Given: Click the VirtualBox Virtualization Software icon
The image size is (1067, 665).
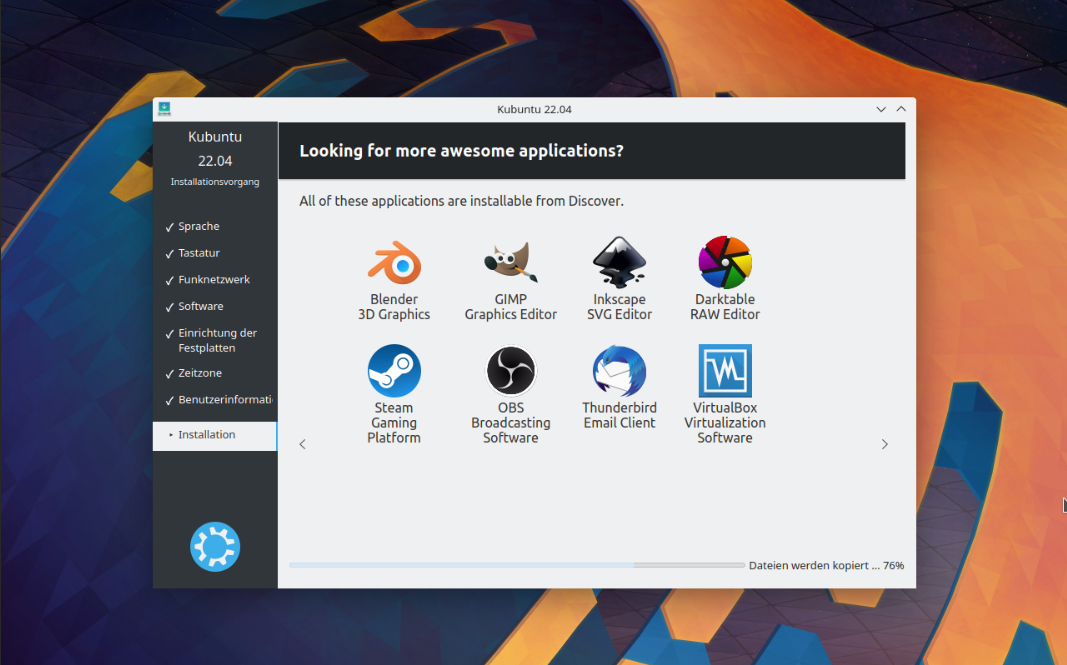Looking at the screenshot, I should 724,370.
